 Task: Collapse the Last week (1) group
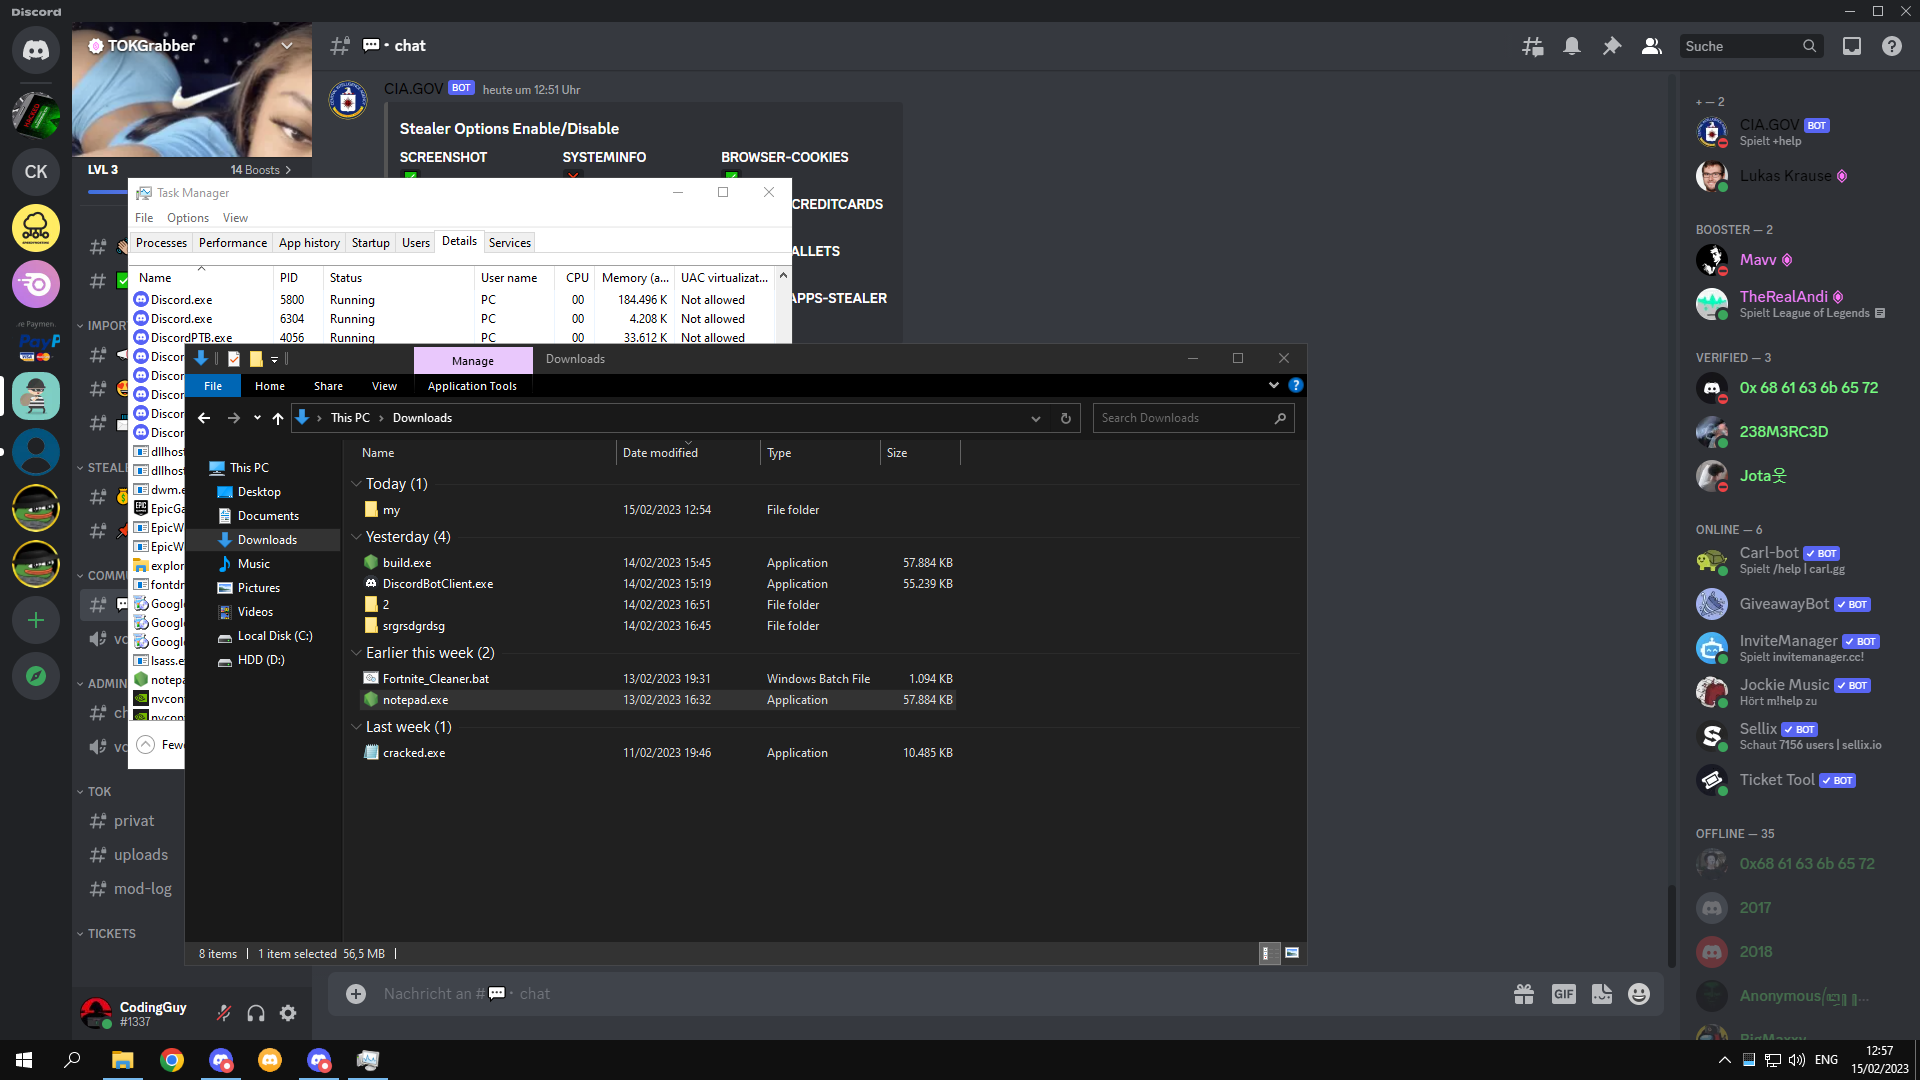356,727
